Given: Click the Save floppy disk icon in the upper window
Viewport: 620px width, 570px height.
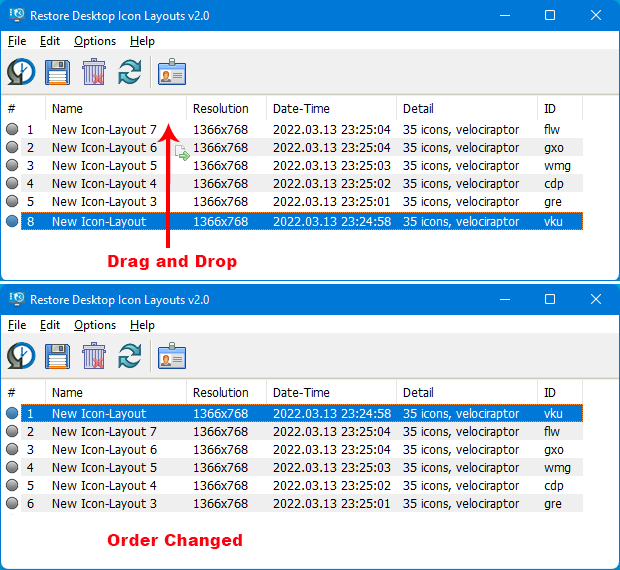Looking at the screenshot, I should [x=57, y=73].
